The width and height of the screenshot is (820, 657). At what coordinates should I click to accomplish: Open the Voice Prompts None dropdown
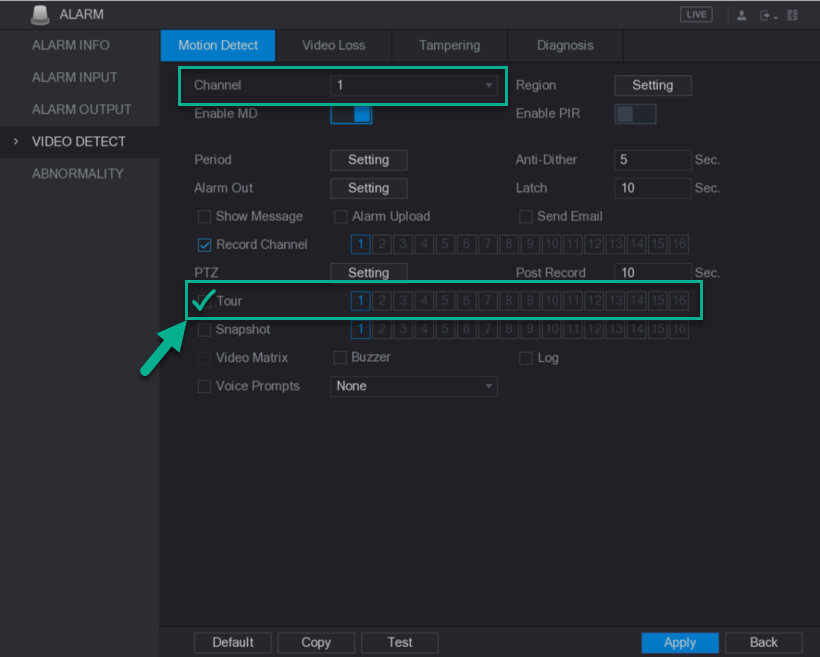414,387
